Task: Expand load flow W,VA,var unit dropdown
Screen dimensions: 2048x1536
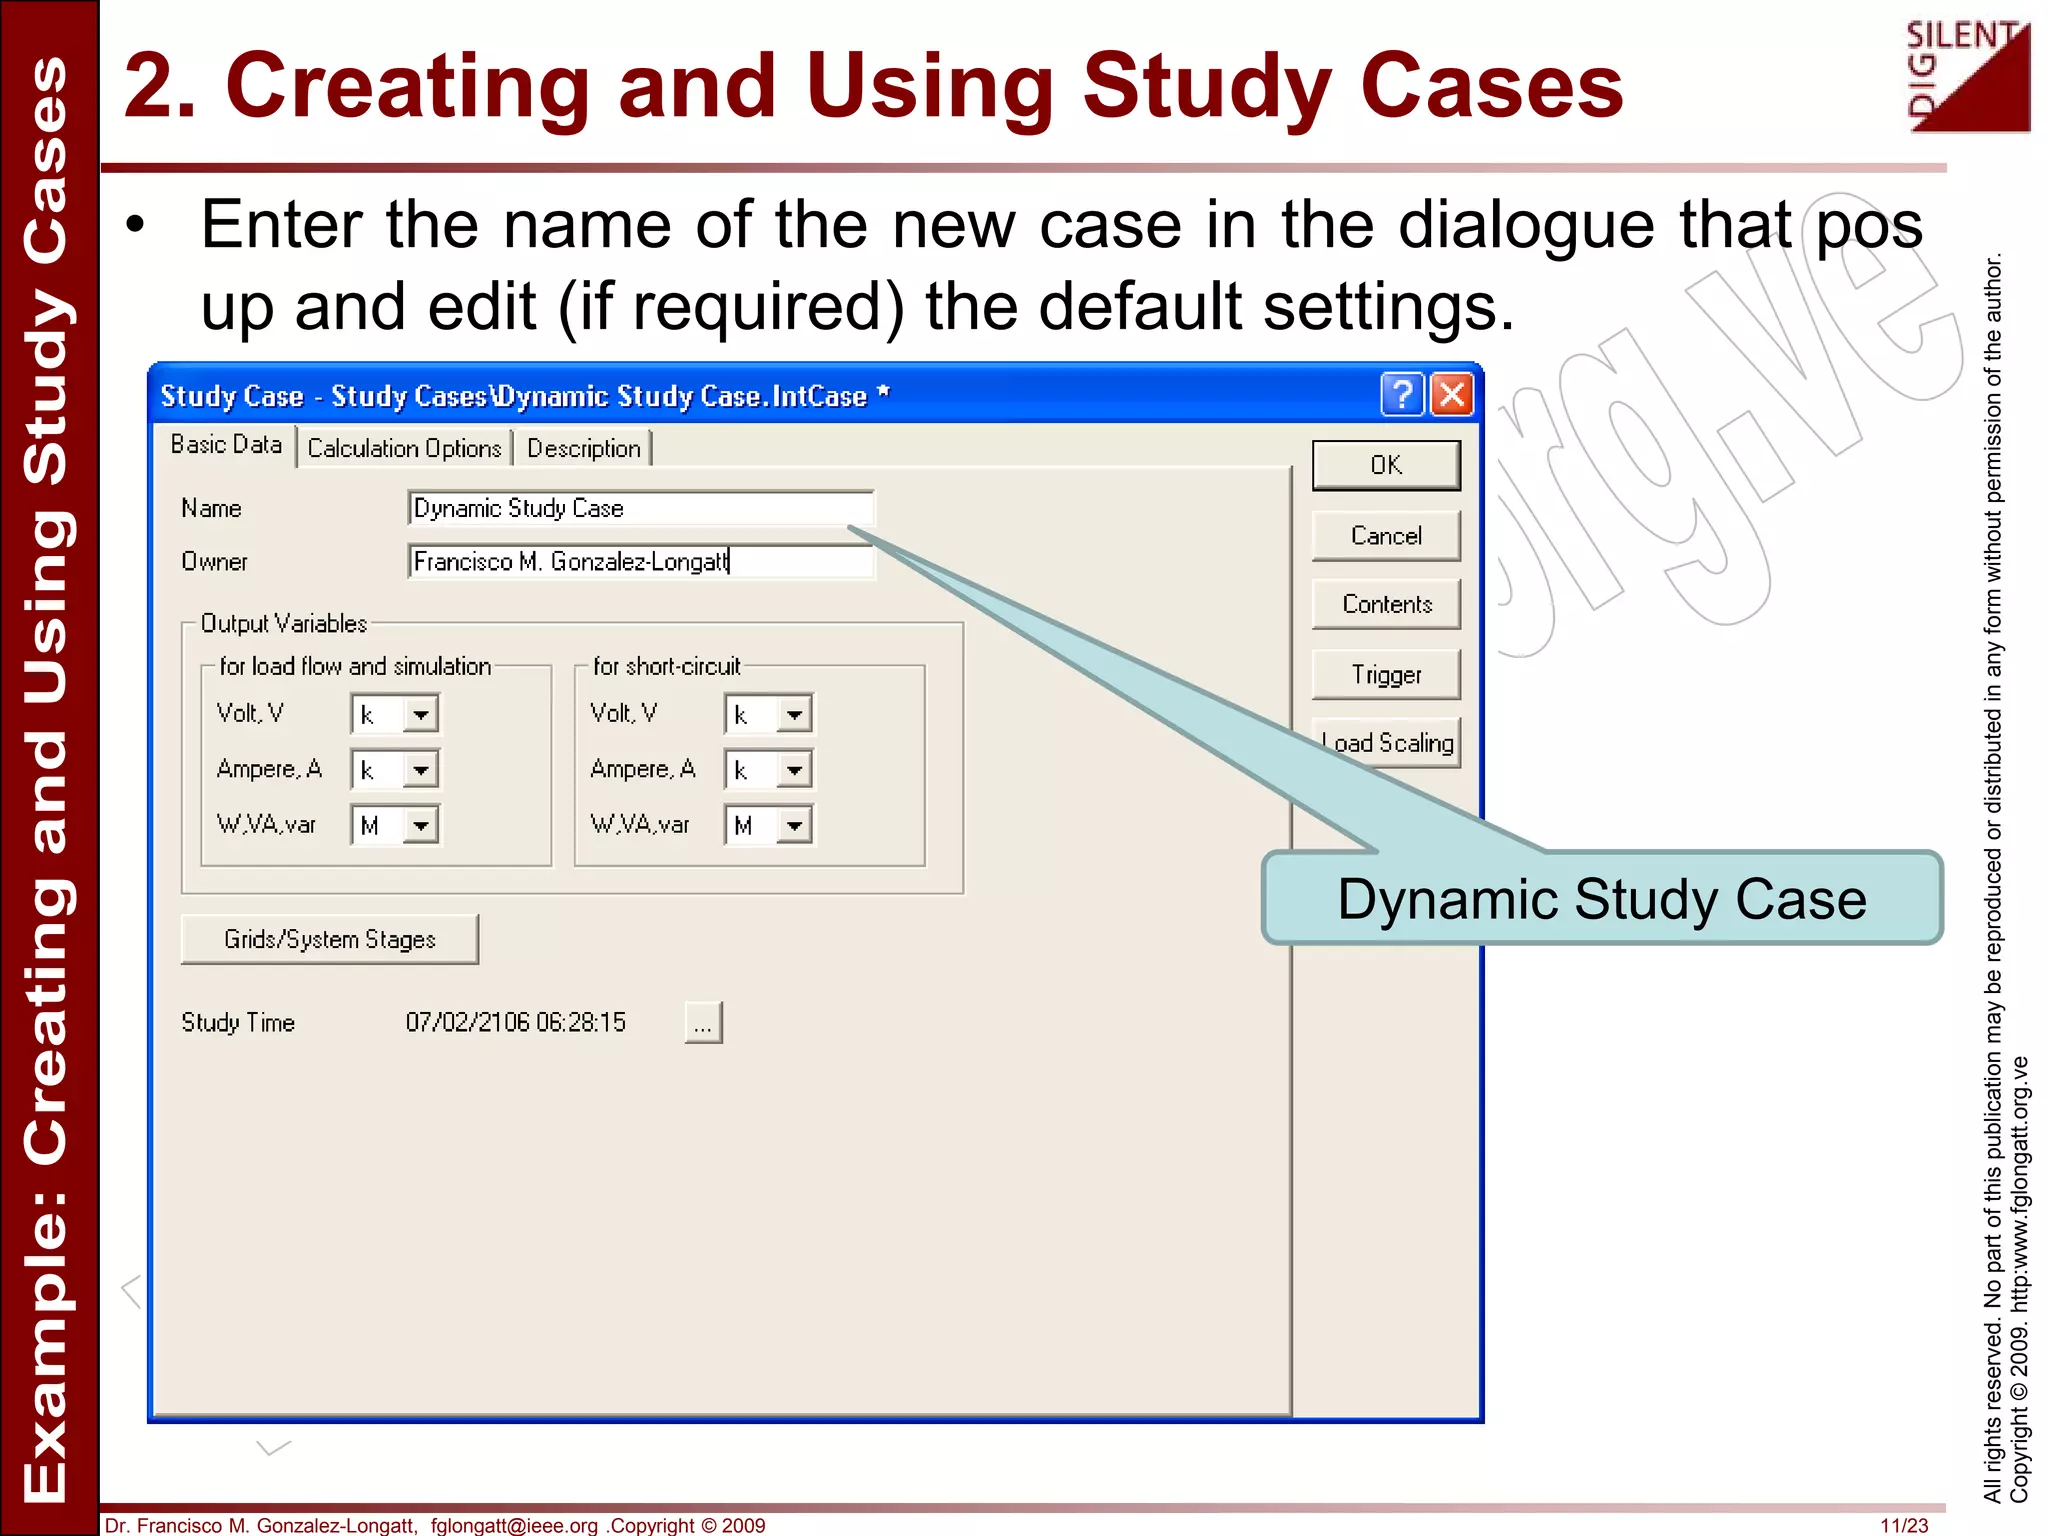Action: click(421, 826)
